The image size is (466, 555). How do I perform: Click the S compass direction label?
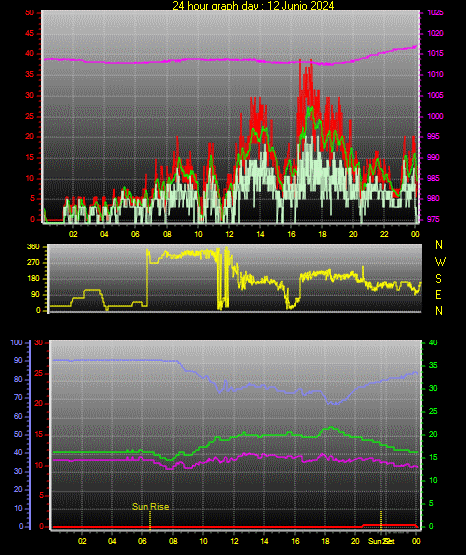click(438, 279)
